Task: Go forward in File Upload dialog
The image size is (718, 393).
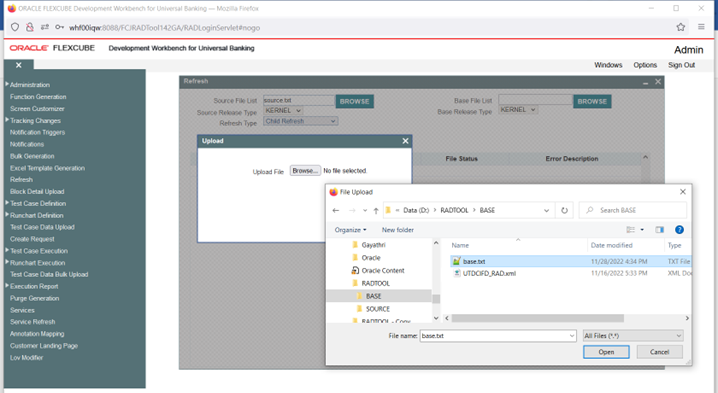Action: click(x=352, y=210)
